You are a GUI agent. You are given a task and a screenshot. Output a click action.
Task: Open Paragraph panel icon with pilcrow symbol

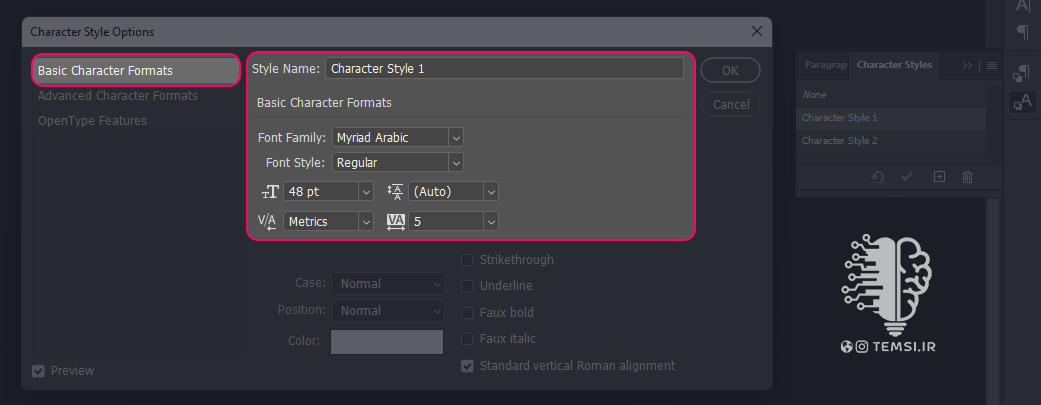click(x=1022, y=31)
